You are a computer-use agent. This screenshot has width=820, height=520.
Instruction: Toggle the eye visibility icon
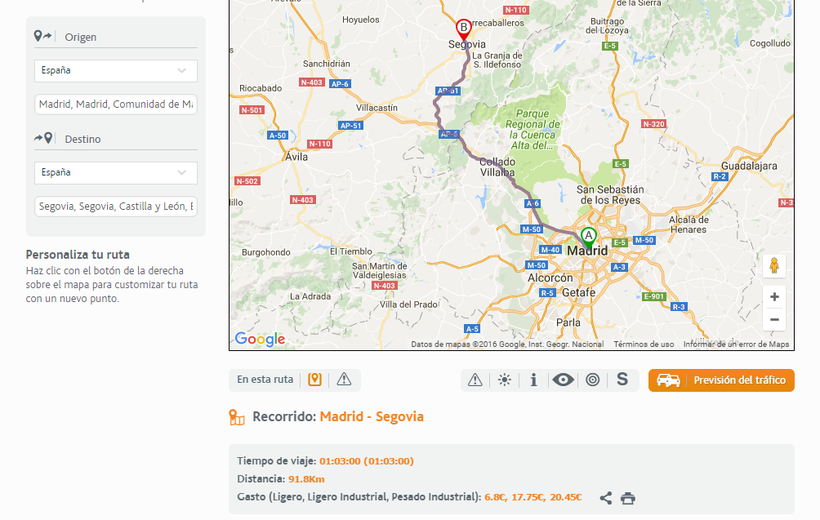tap(563, 380)
